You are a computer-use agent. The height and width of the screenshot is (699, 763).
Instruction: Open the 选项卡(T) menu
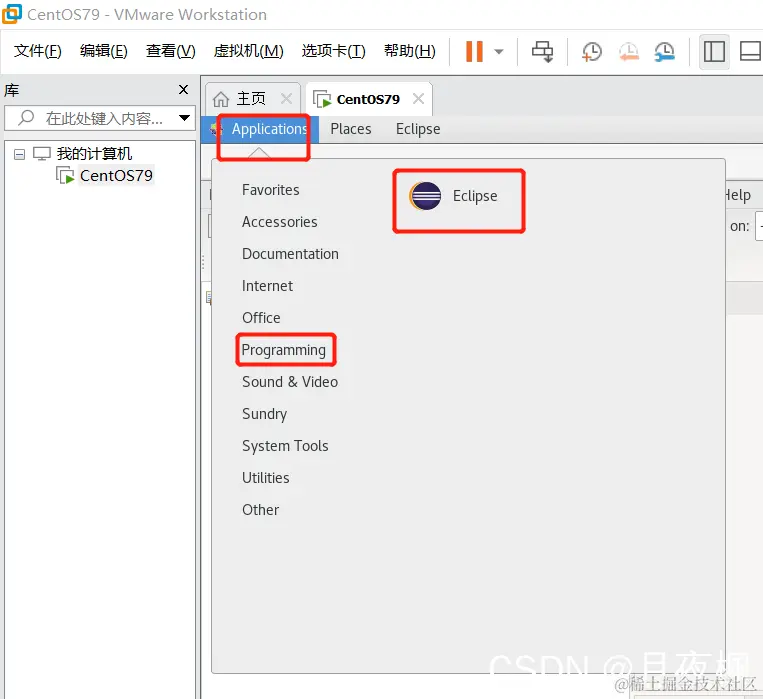click(333, 51)
